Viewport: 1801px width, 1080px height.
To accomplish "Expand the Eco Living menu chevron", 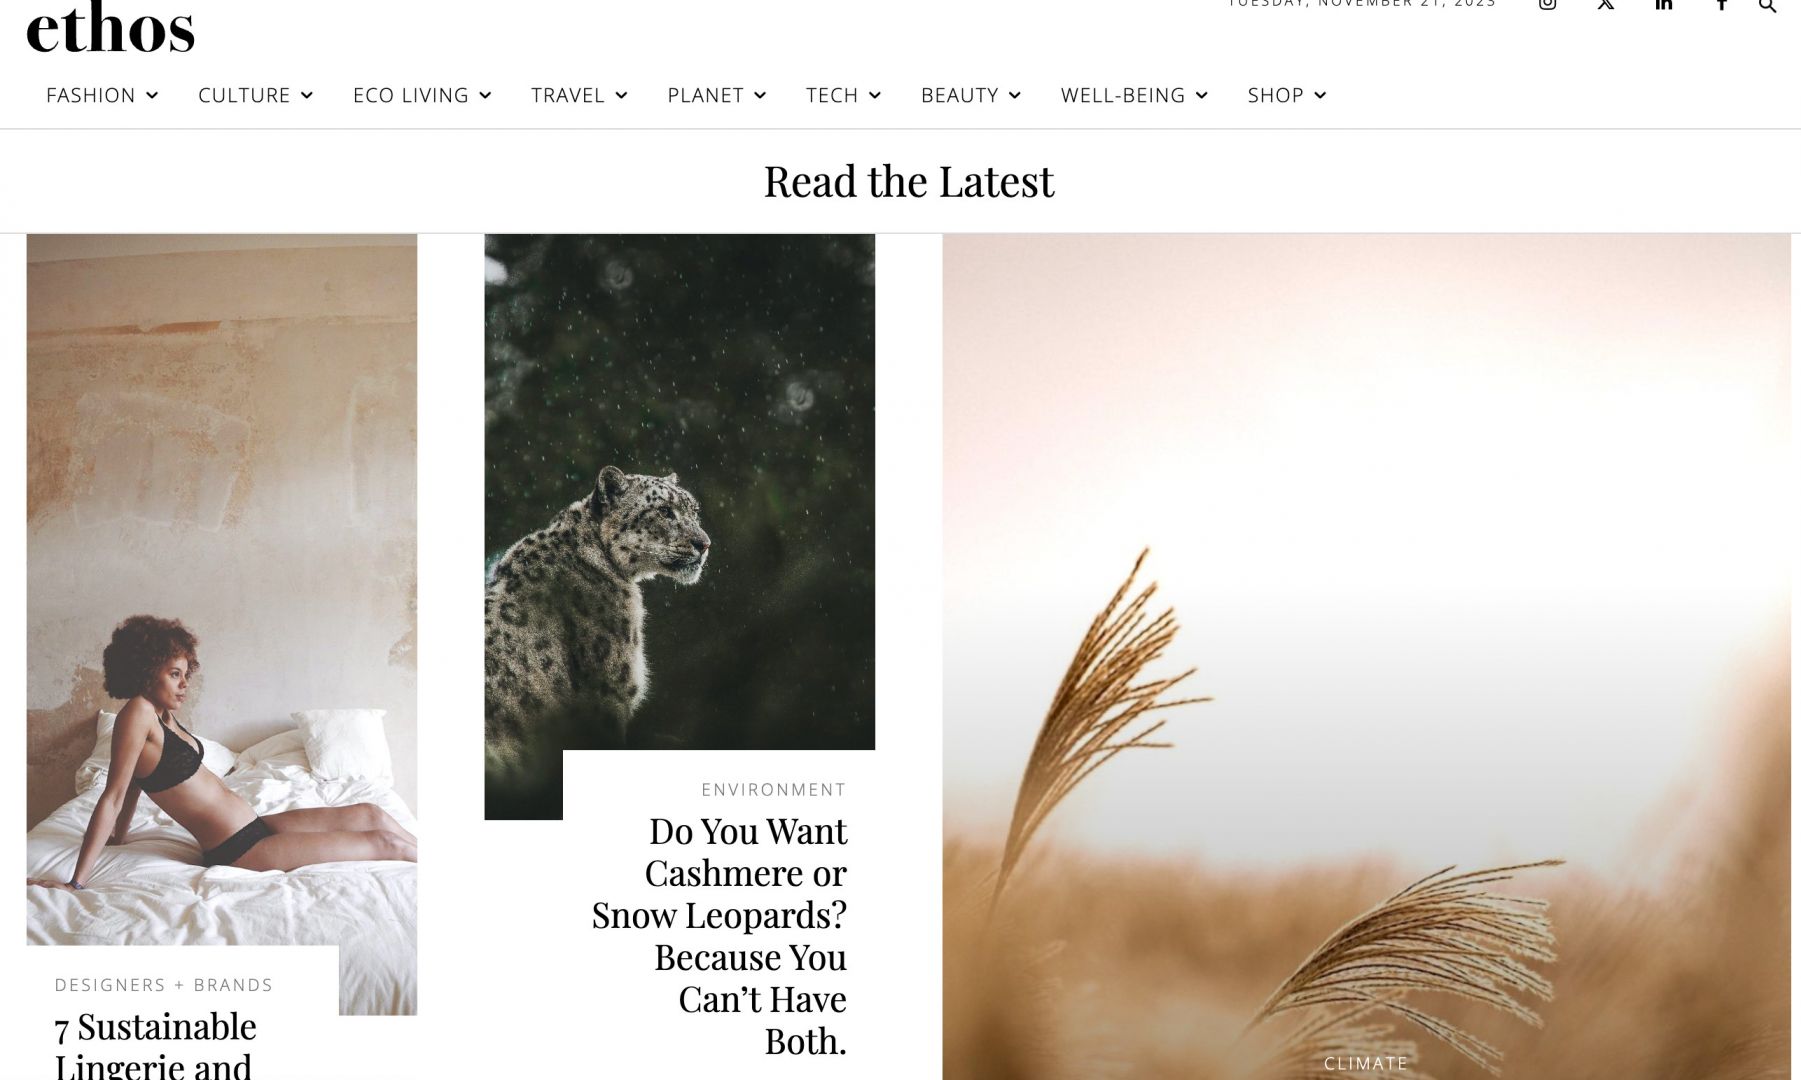I will [x=485, y=95].
